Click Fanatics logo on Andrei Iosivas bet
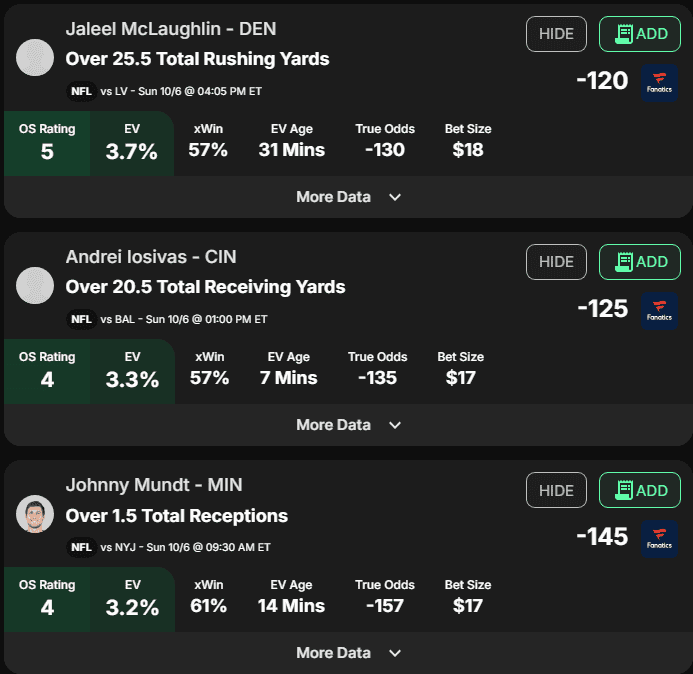The image size is (693, 674). (659, 310)
